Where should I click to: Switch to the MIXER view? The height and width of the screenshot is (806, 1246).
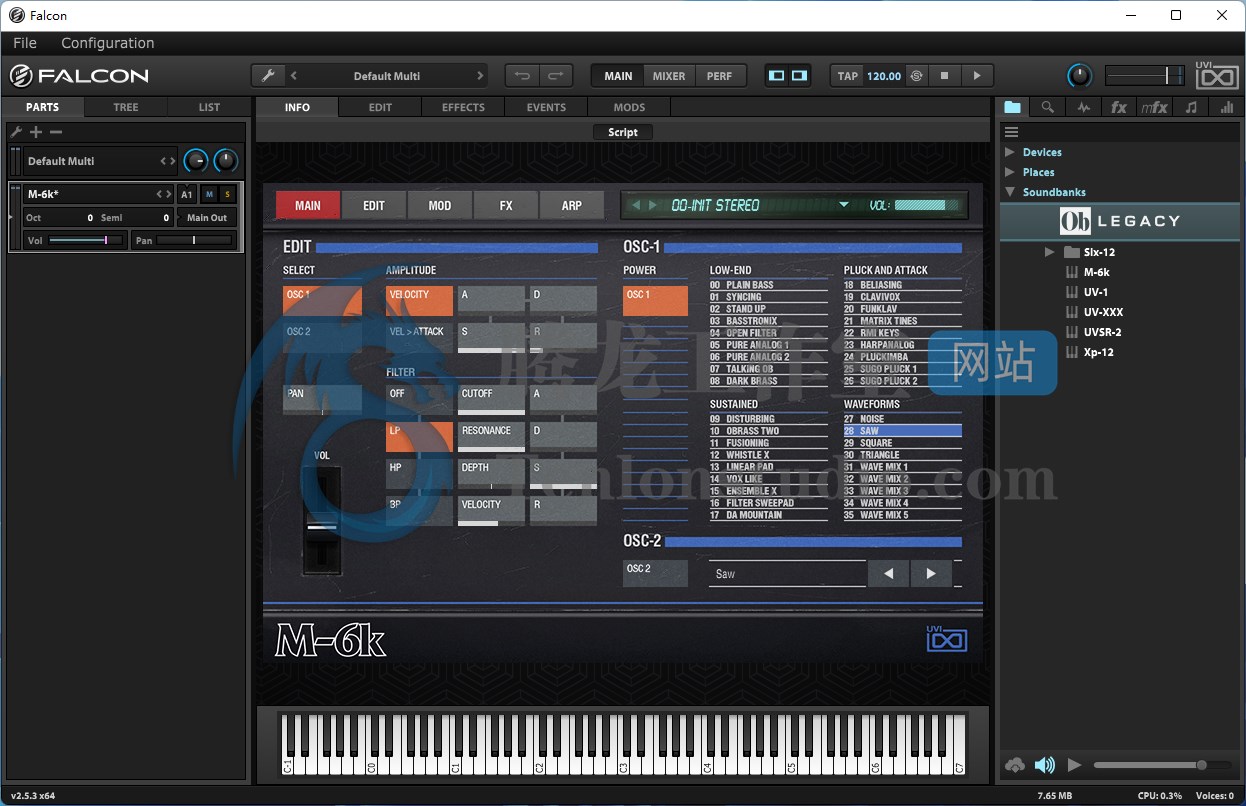[x=669, y=76]
